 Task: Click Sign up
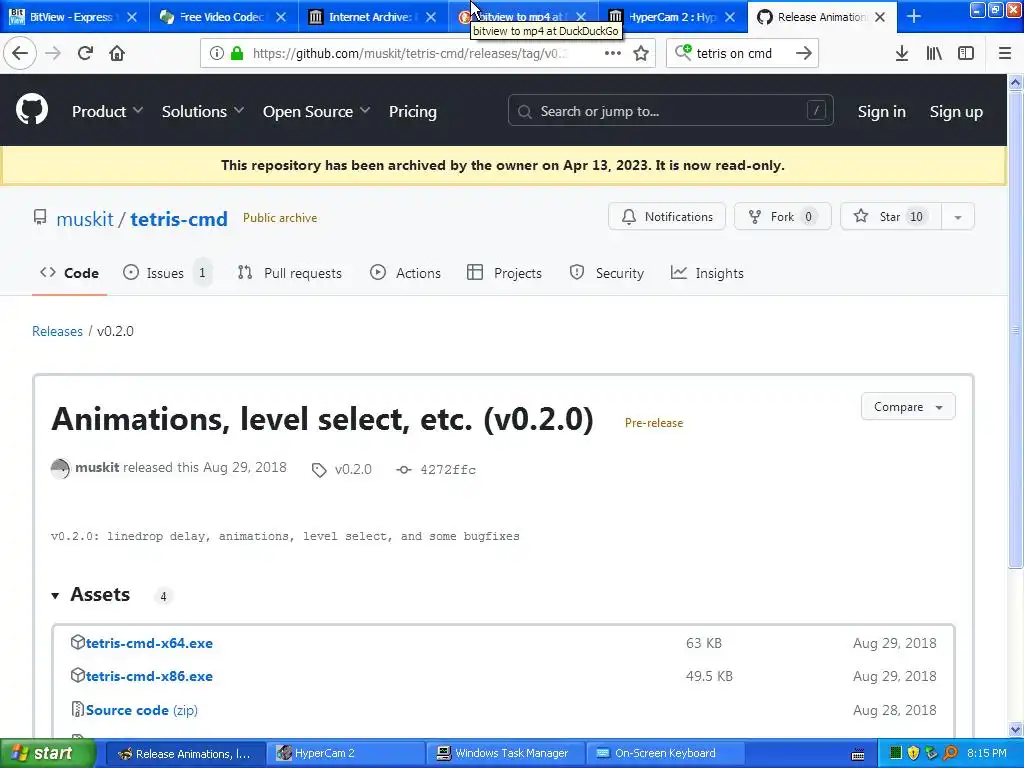tap(955, 112)
